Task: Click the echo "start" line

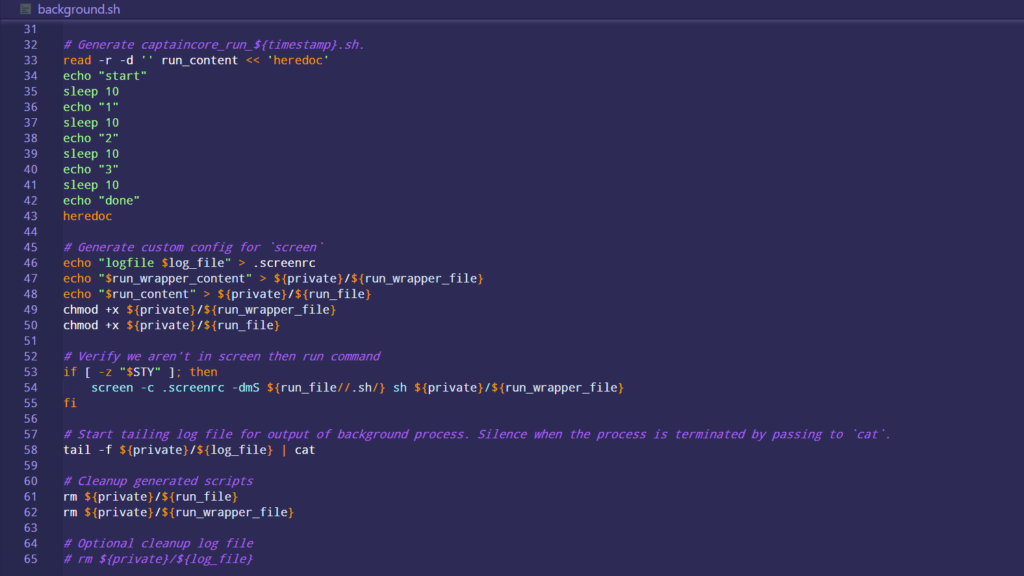Action: [105, 76]
